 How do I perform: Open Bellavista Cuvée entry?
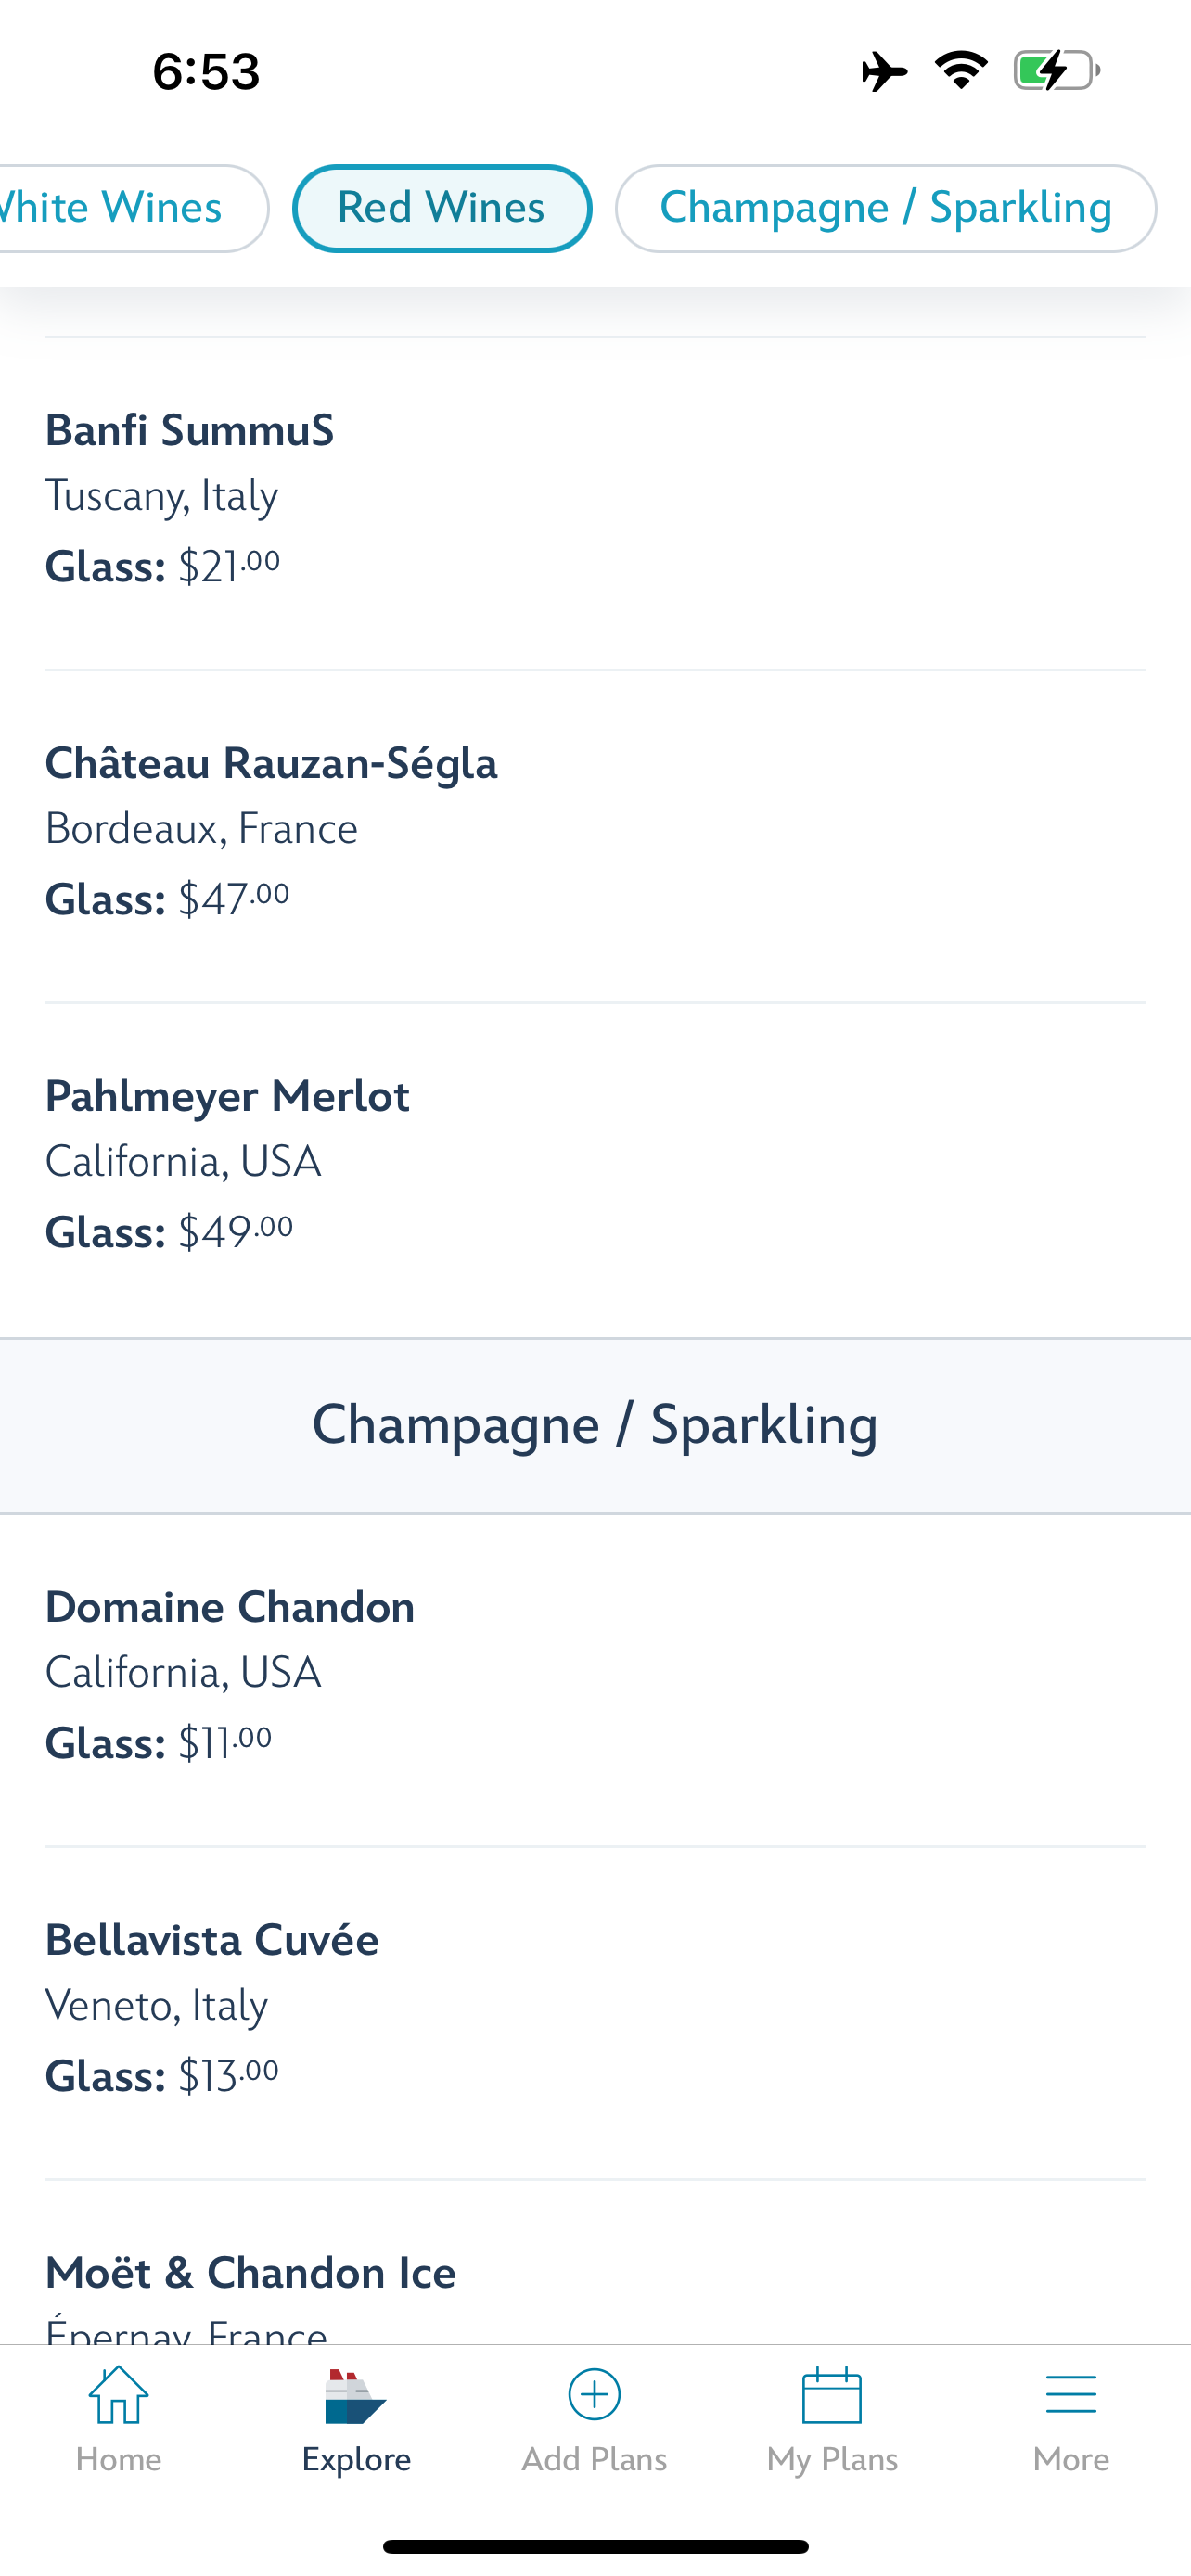pos(212,1941)
